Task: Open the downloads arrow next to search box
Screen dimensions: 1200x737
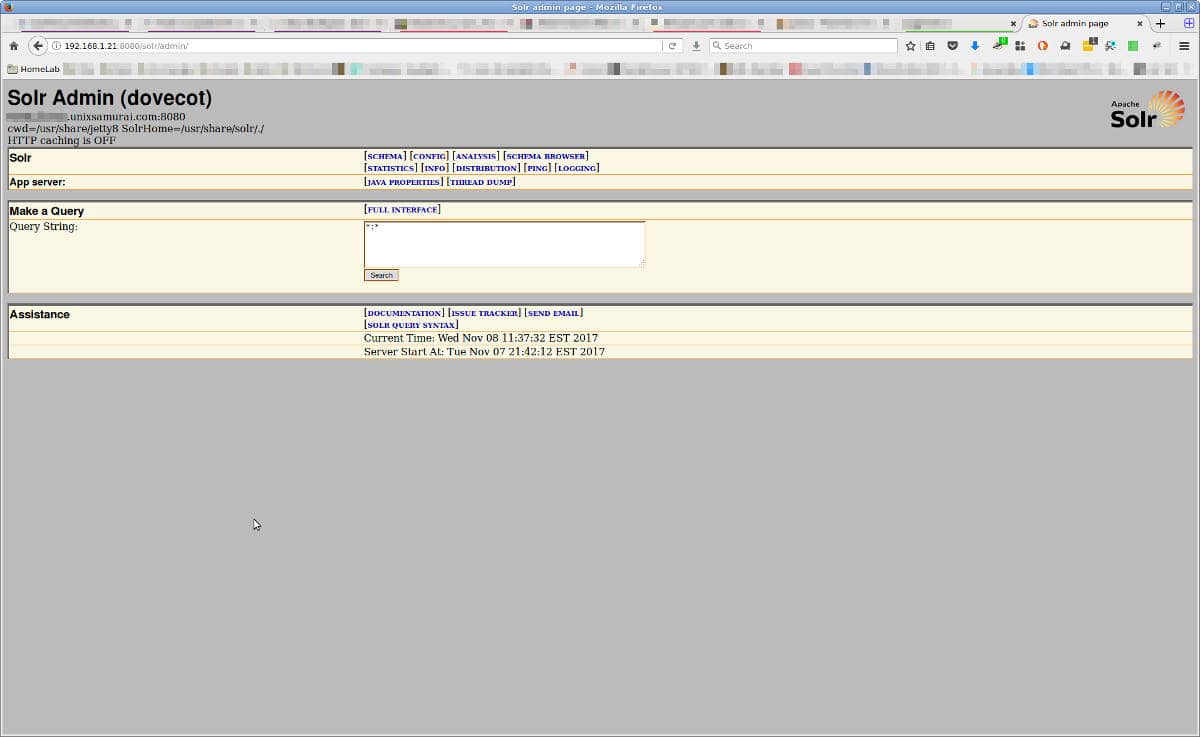Action: pyautogui.click(x=696, y=46)
